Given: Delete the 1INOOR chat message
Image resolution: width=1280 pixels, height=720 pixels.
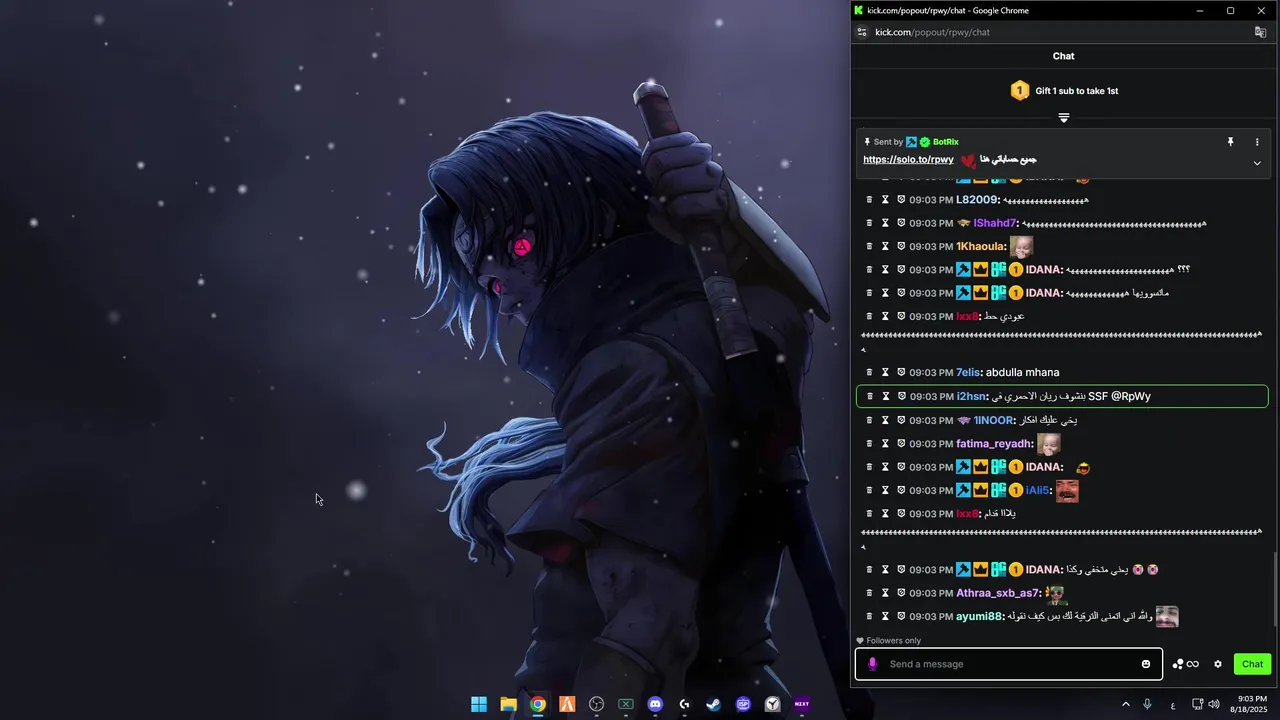Looking at the screenshot, I should click(x=869, y=420).
